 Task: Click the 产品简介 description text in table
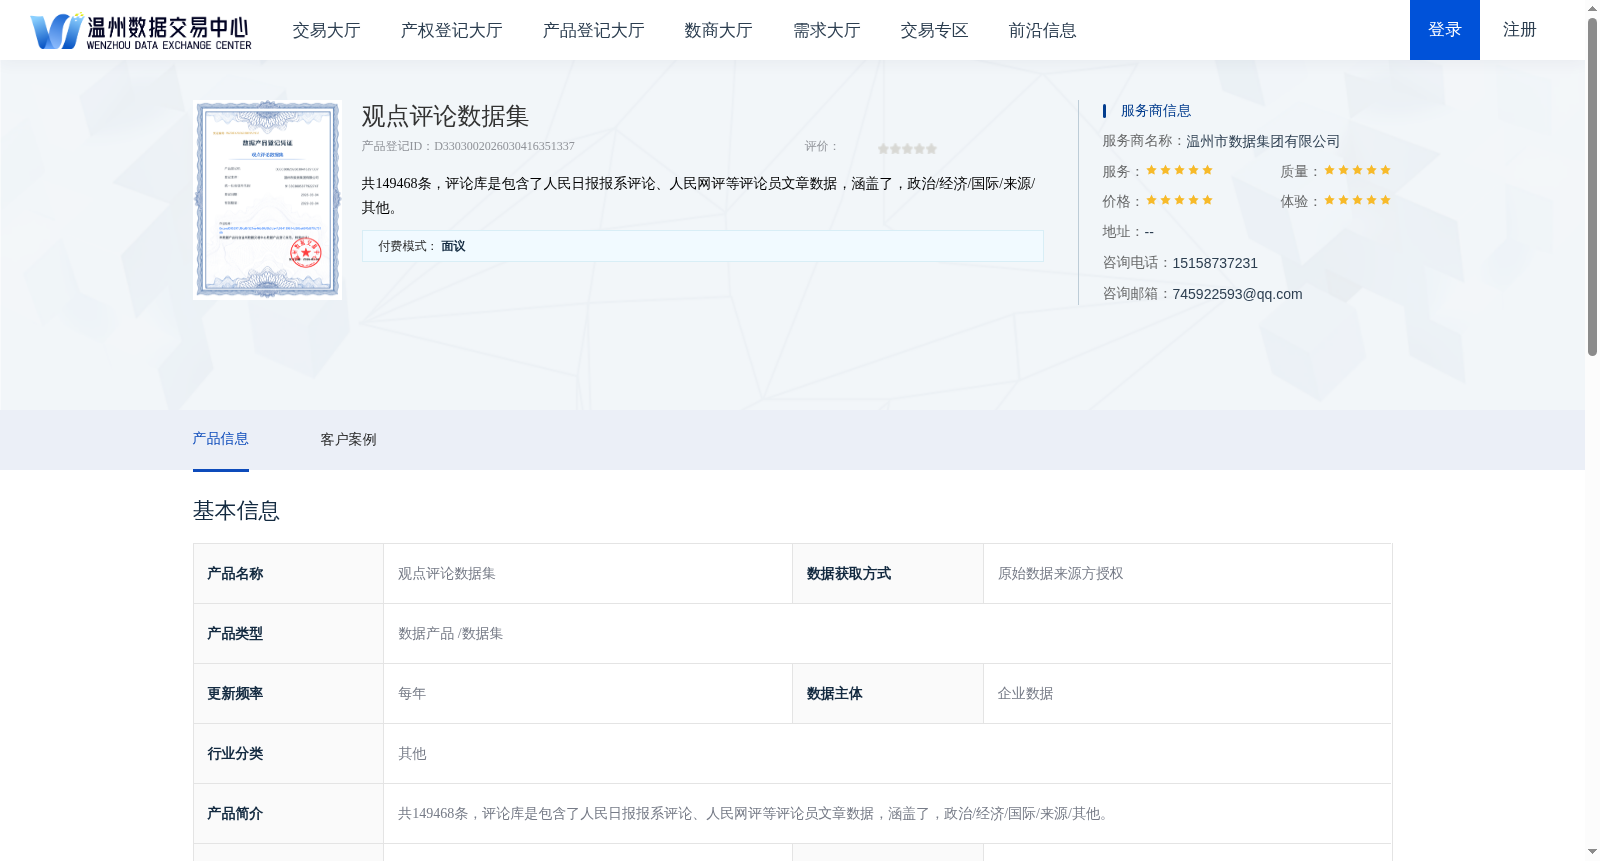click(x=754, y=814)
